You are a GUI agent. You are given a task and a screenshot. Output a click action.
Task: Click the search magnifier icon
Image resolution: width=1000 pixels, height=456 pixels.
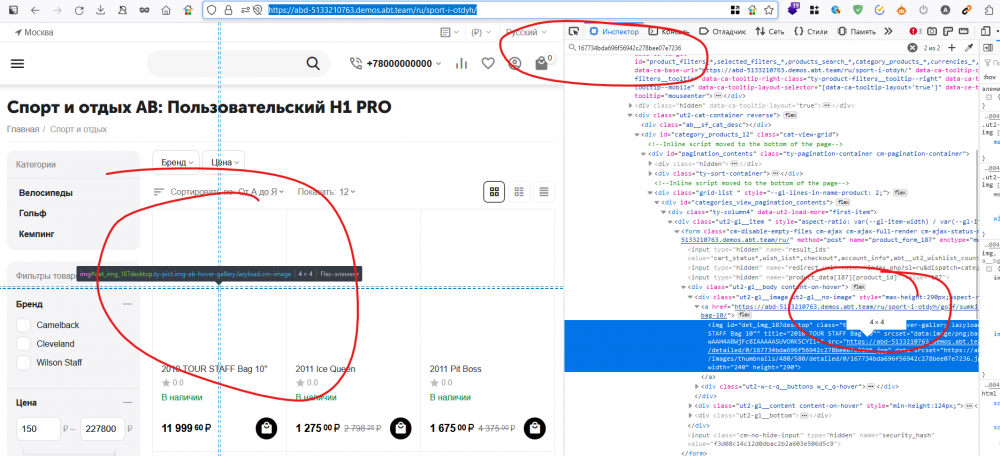click(313, 64)
